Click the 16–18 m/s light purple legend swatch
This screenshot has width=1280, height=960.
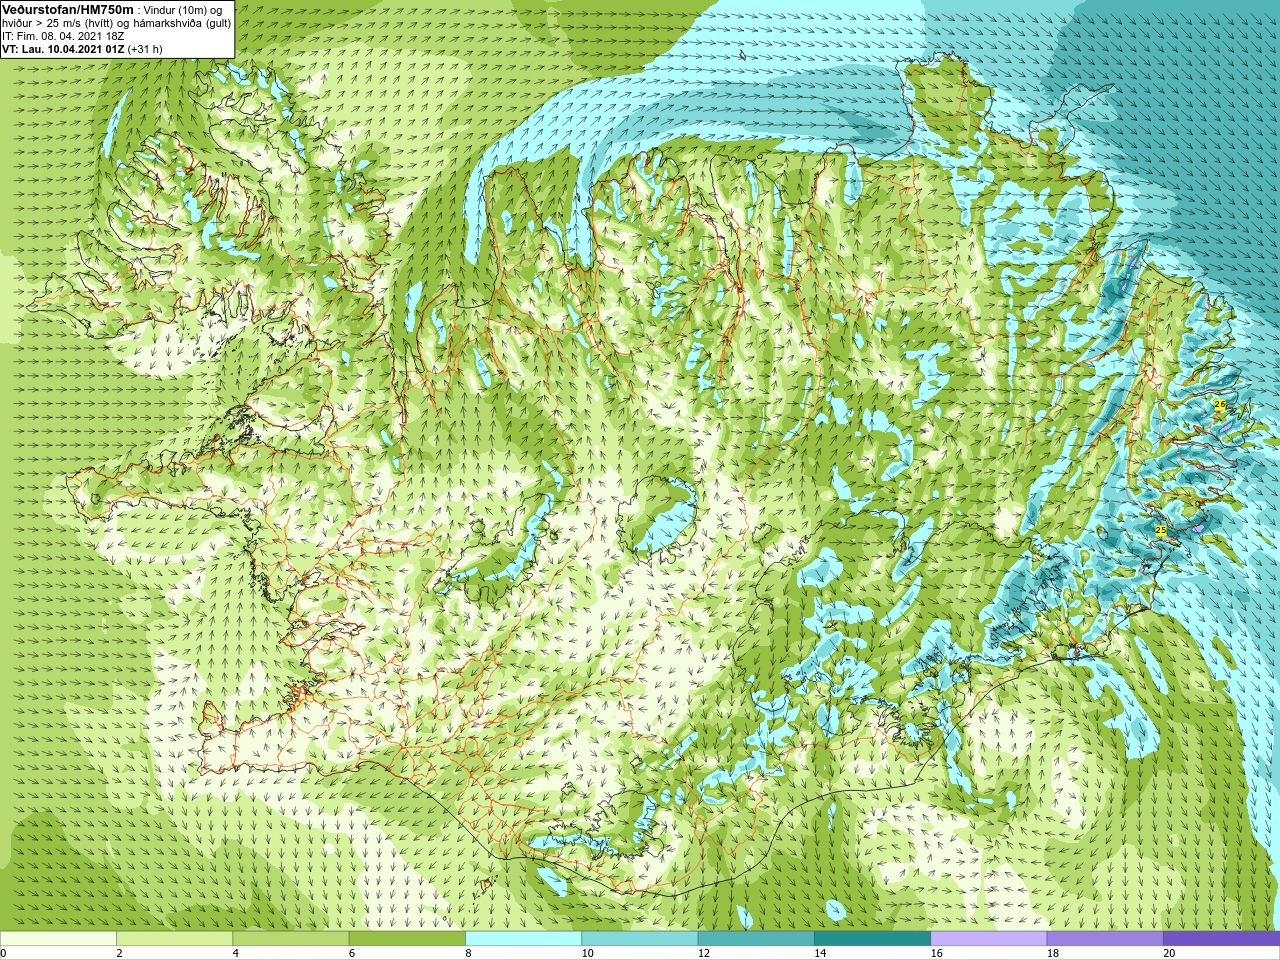989,939
